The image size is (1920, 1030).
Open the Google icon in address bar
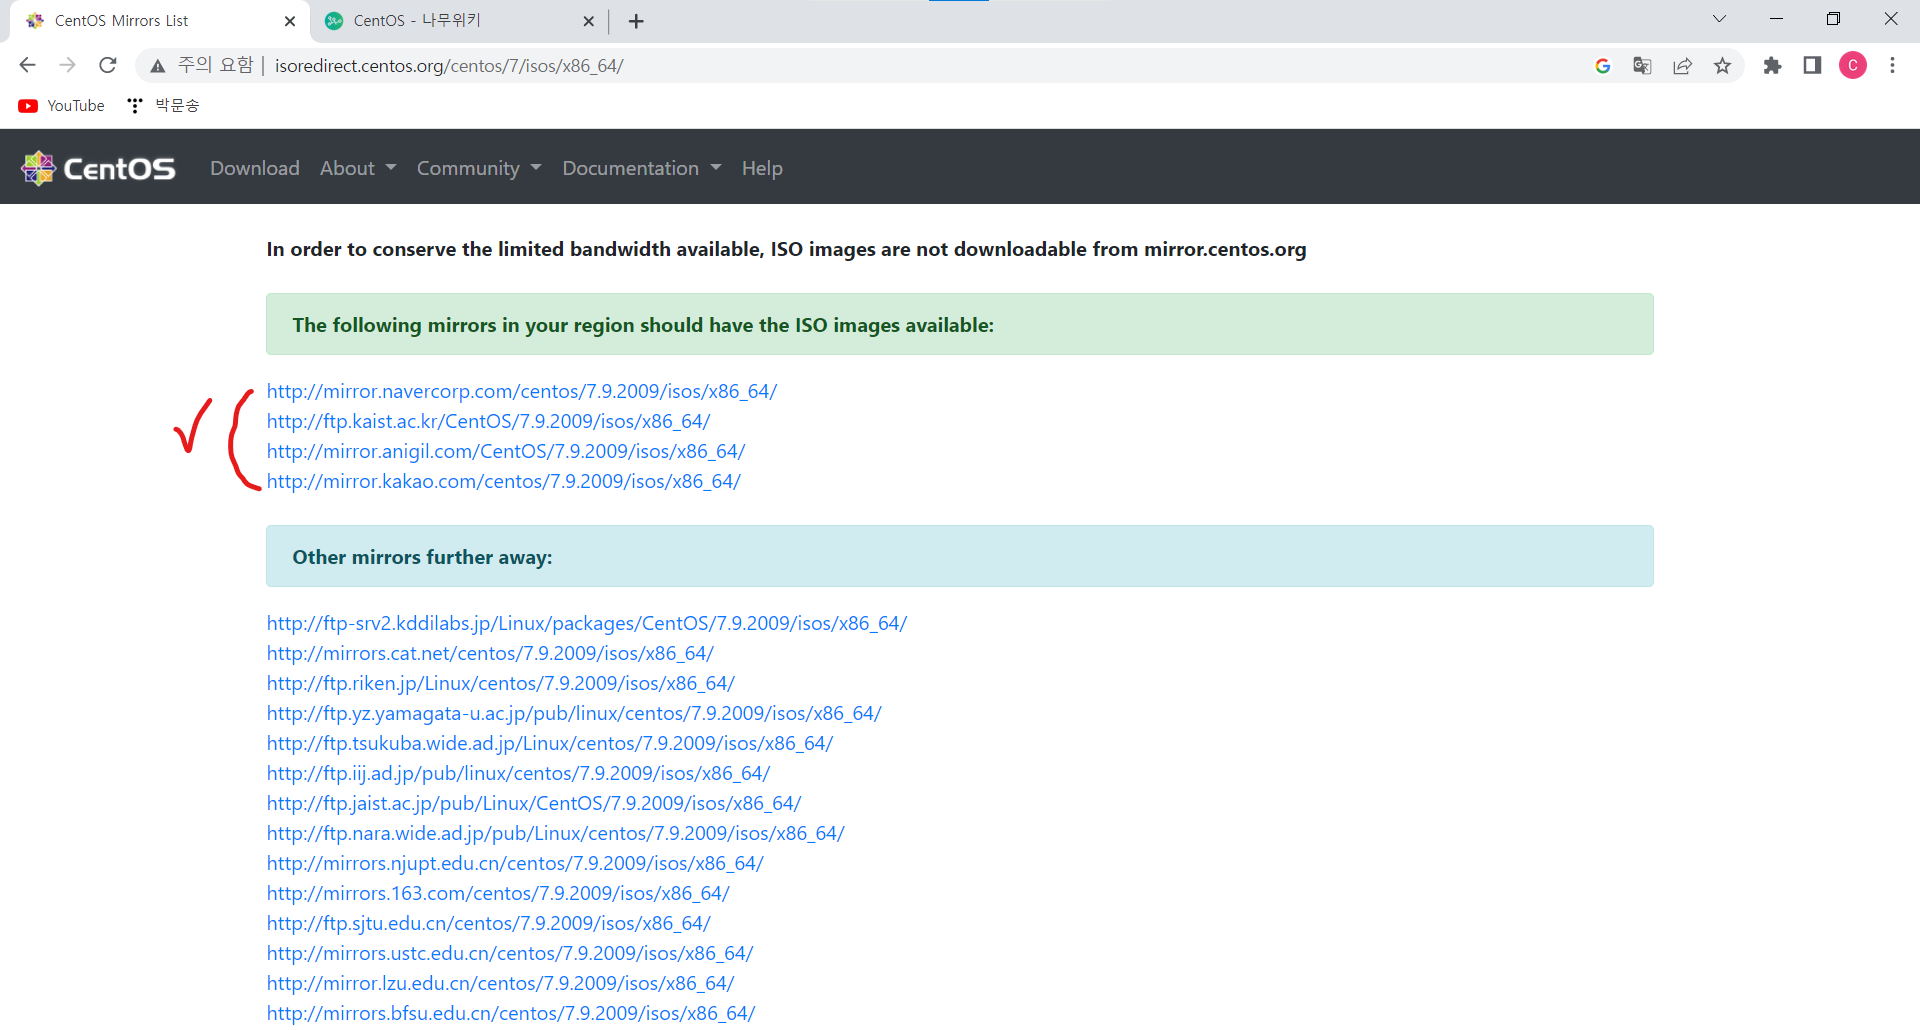pyautogui.click(x=1603, y=66)
